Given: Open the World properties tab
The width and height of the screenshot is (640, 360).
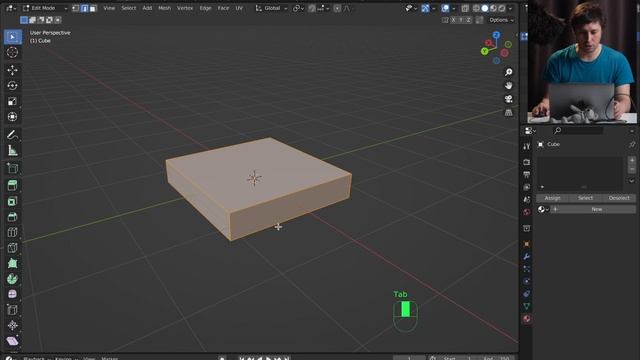Looking at the screenshot, I should click(x=527, y=212).
